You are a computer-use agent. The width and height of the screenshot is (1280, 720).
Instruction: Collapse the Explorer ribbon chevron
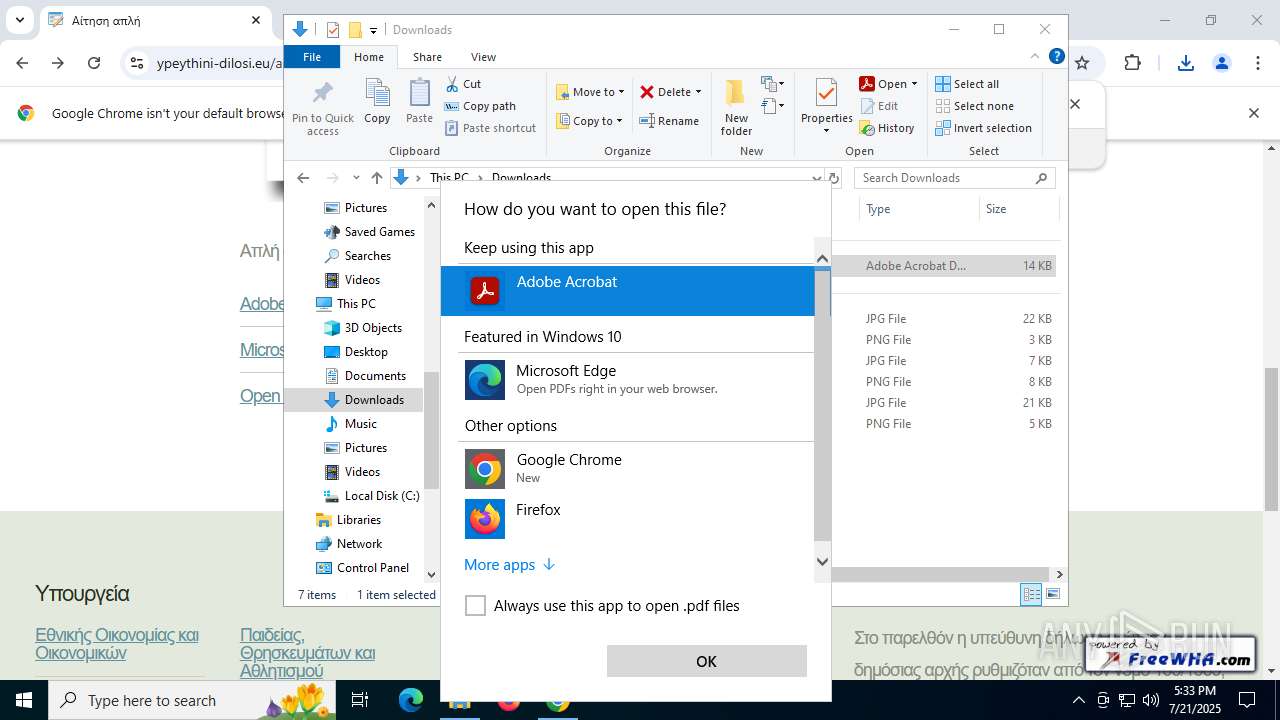[1035, 56]
